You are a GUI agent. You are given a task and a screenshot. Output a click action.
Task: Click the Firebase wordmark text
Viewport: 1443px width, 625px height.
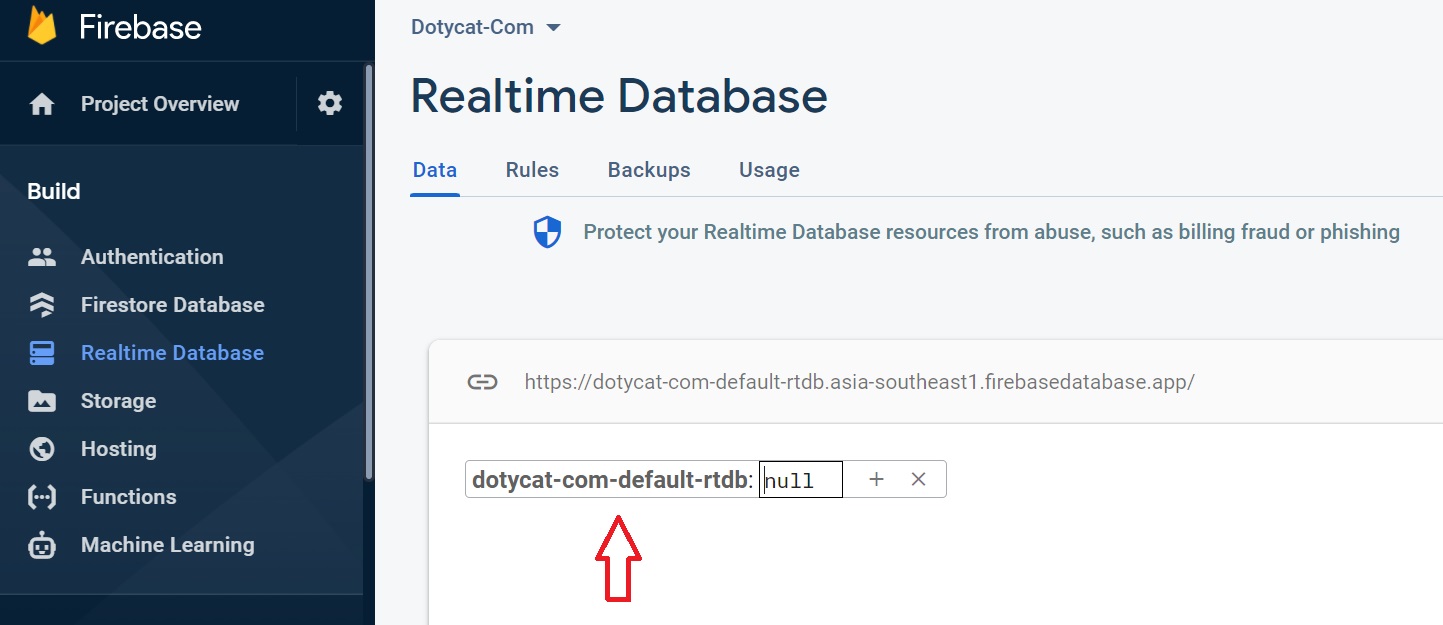click(x=141, y=27)
